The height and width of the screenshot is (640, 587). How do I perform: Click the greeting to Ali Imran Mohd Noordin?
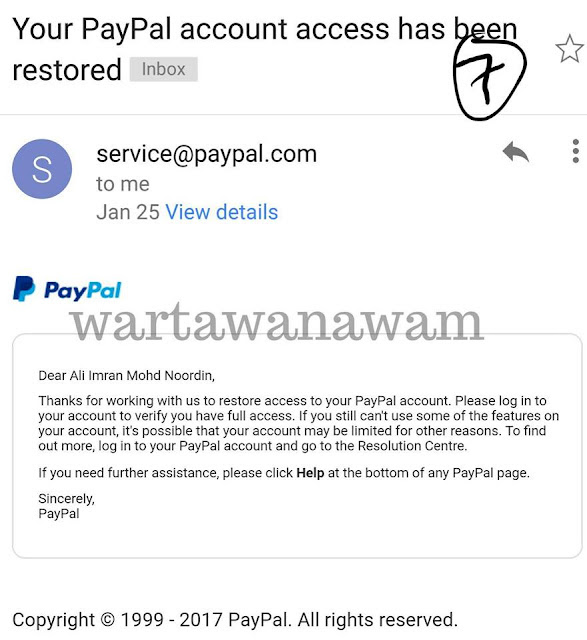pos(127,376)
